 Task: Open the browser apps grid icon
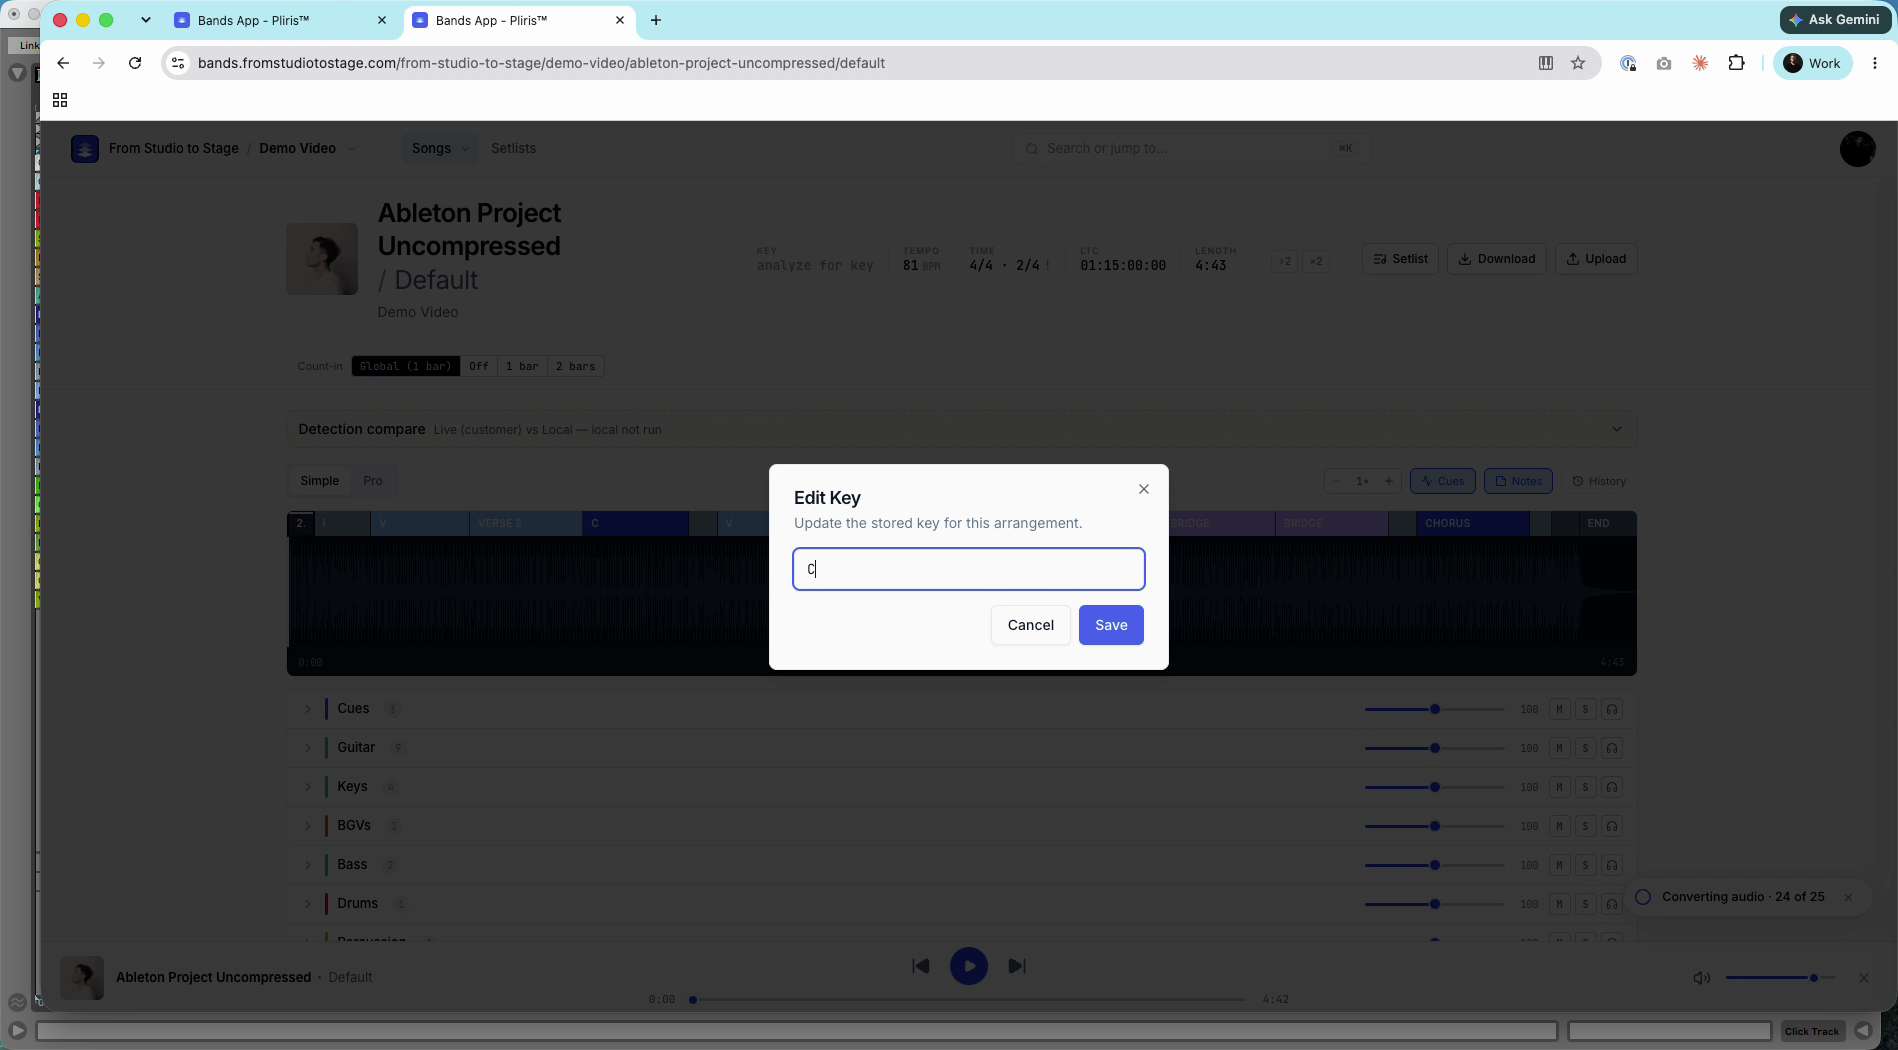pos(60,100)
